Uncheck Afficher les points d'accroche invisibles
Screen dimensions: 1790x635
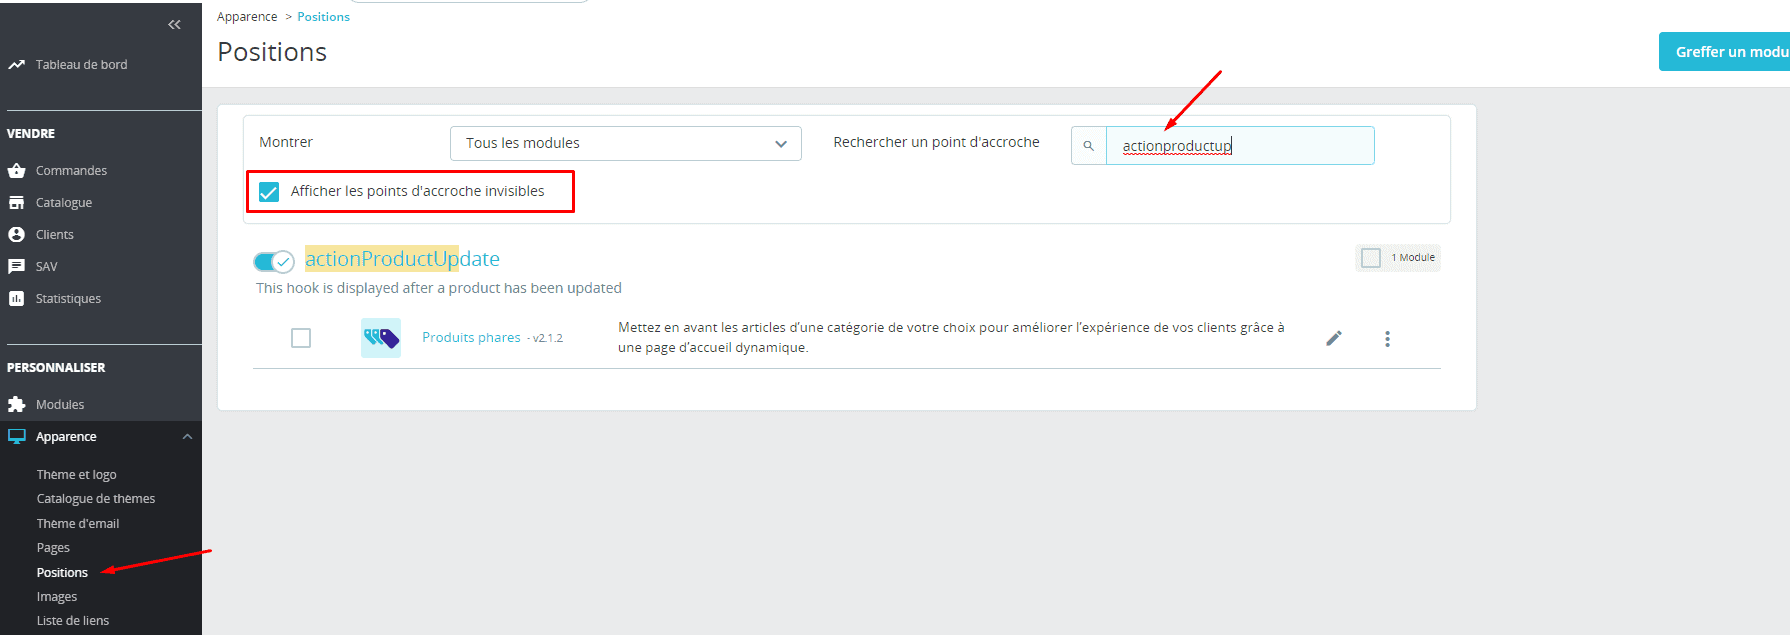[x=269, y=192]
